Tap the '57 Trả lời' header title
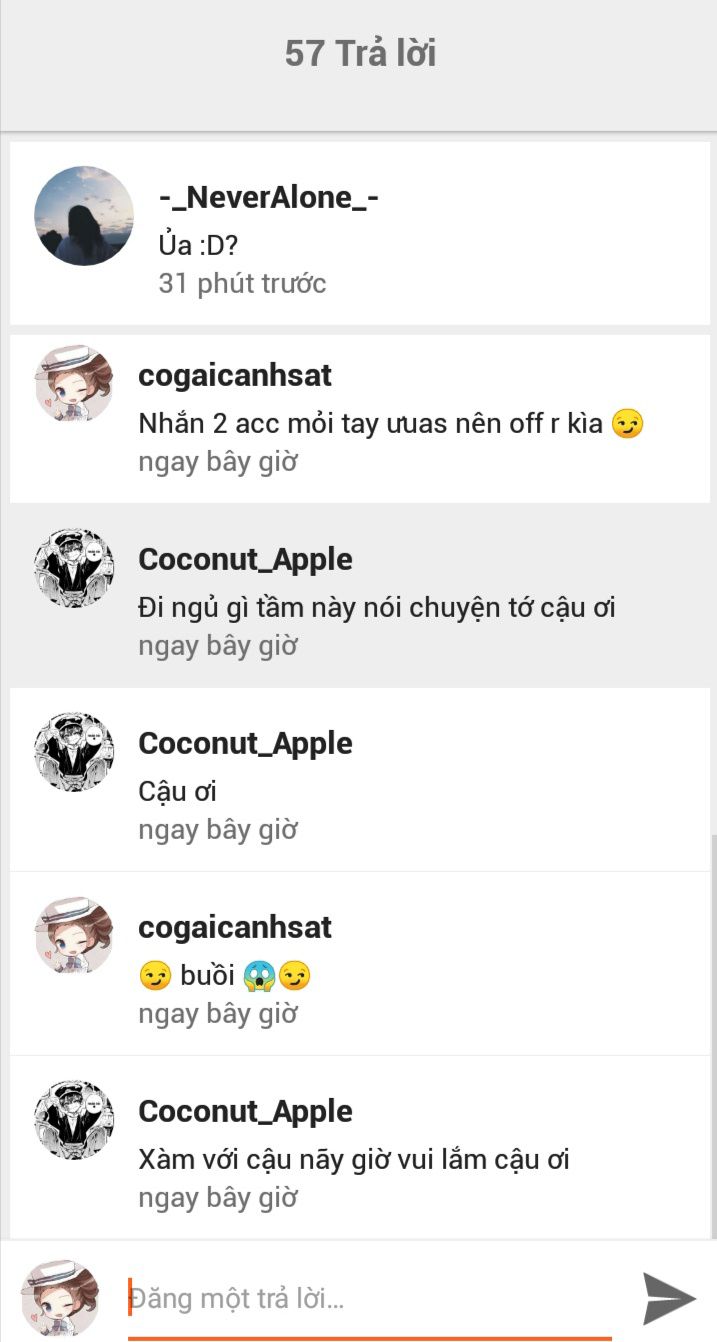The image size is (717, 1342). point(360,53)
